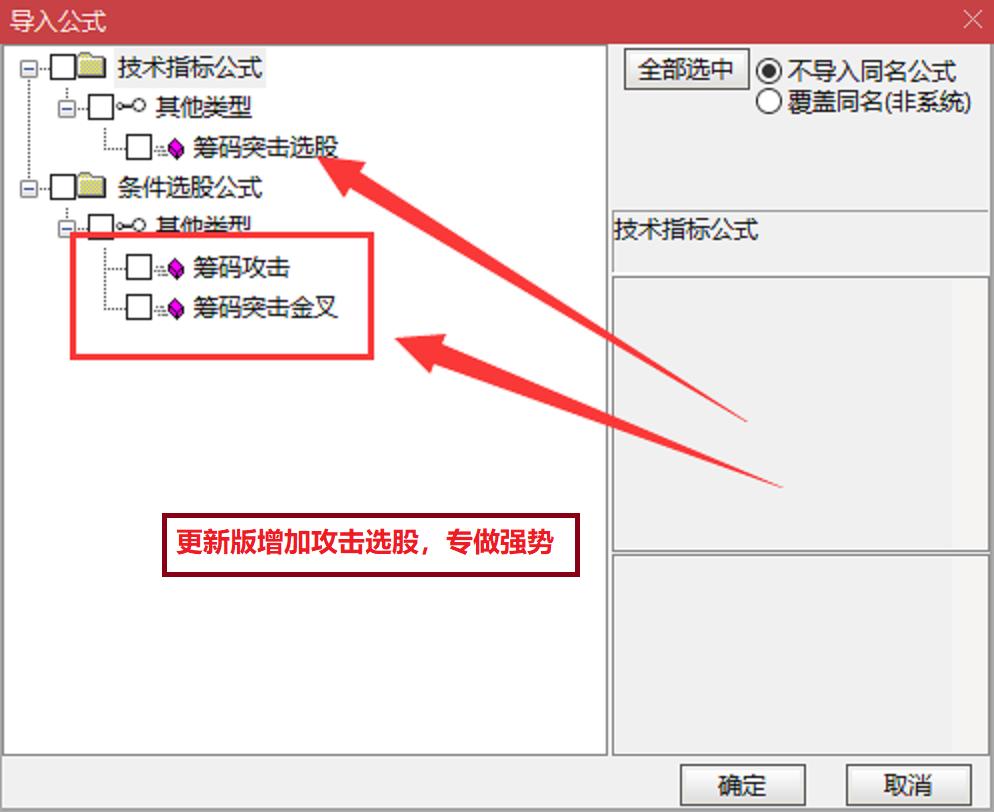Select the 筹码突击选股 tree item
This screenshot has width=994, height=812.
click(x=266, y=147)
